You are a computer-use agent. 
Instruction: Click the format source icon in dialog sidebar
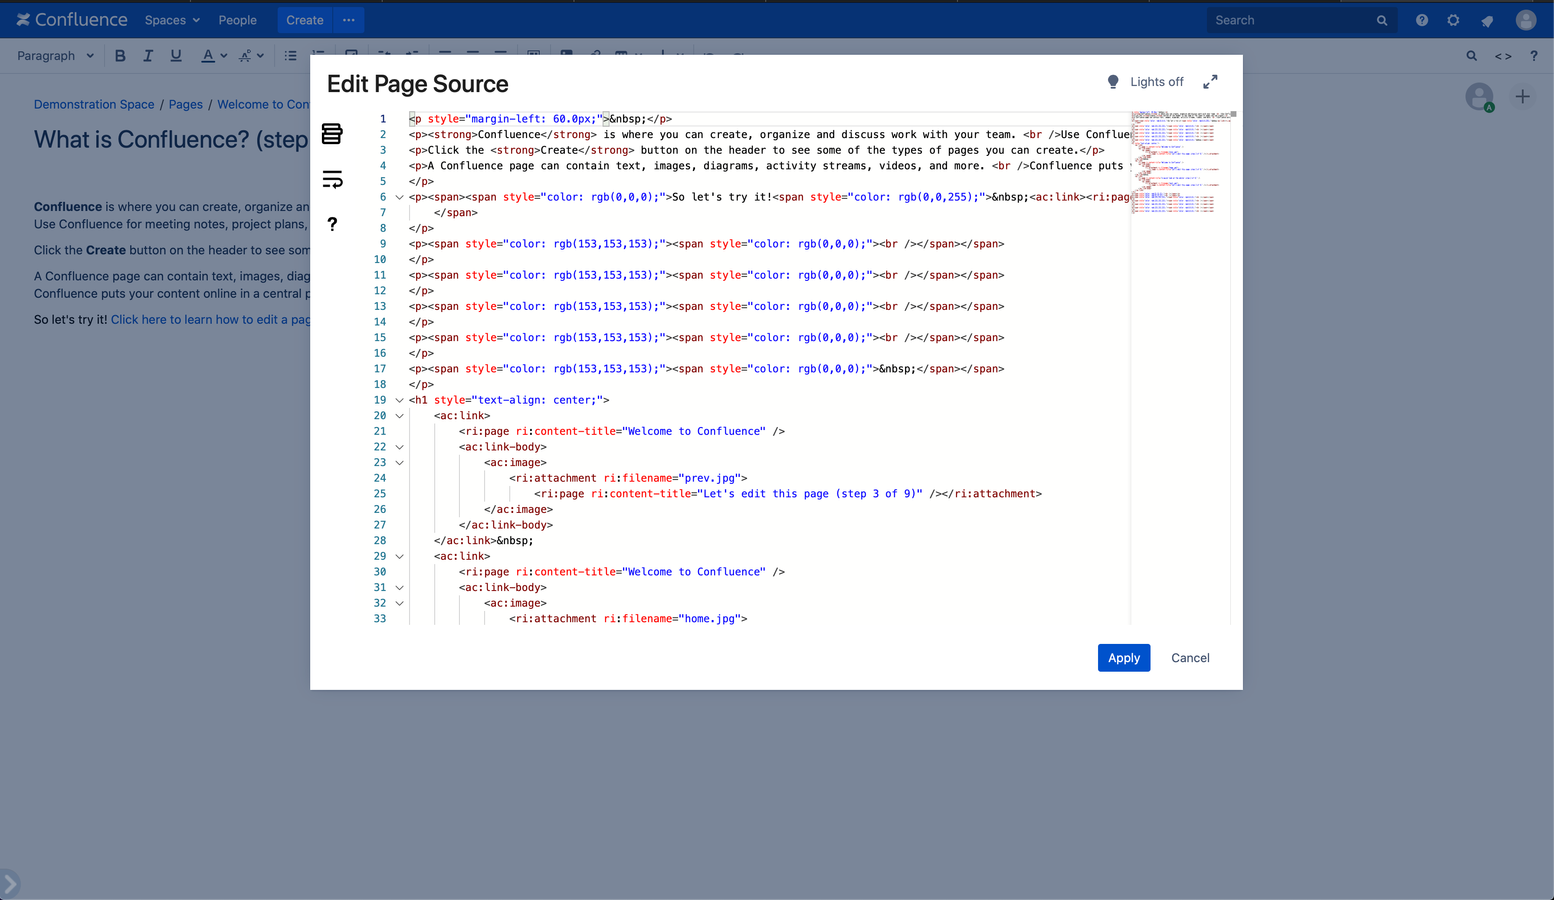(x=332, y=134)
